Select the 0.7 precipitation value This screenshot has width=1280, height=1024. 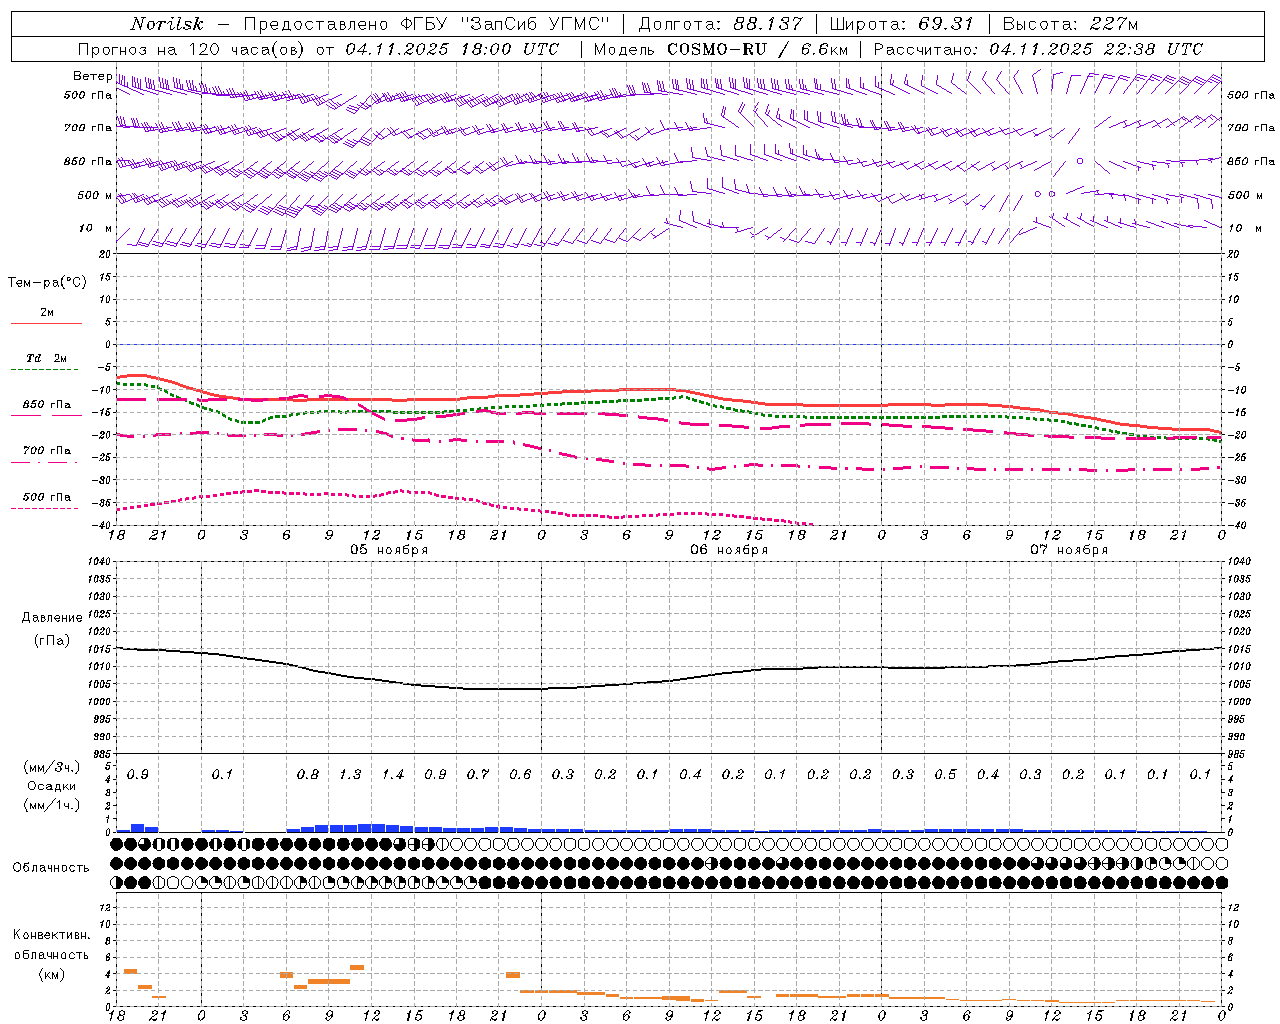pyautogui.click(x=478, y=775)
